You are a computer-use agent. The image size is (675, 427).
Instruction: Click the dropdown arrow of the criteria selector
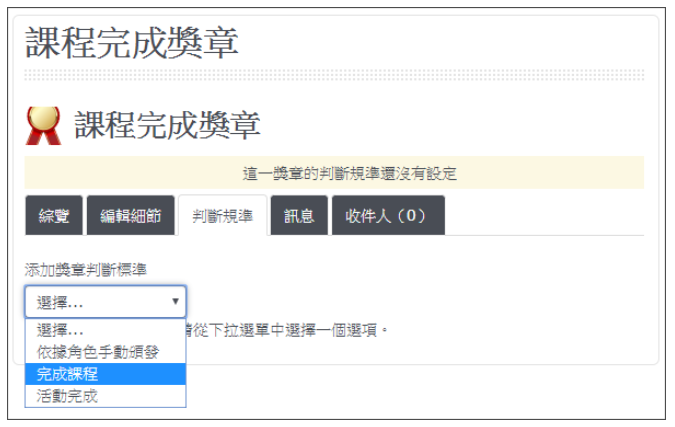click(175, 301)
